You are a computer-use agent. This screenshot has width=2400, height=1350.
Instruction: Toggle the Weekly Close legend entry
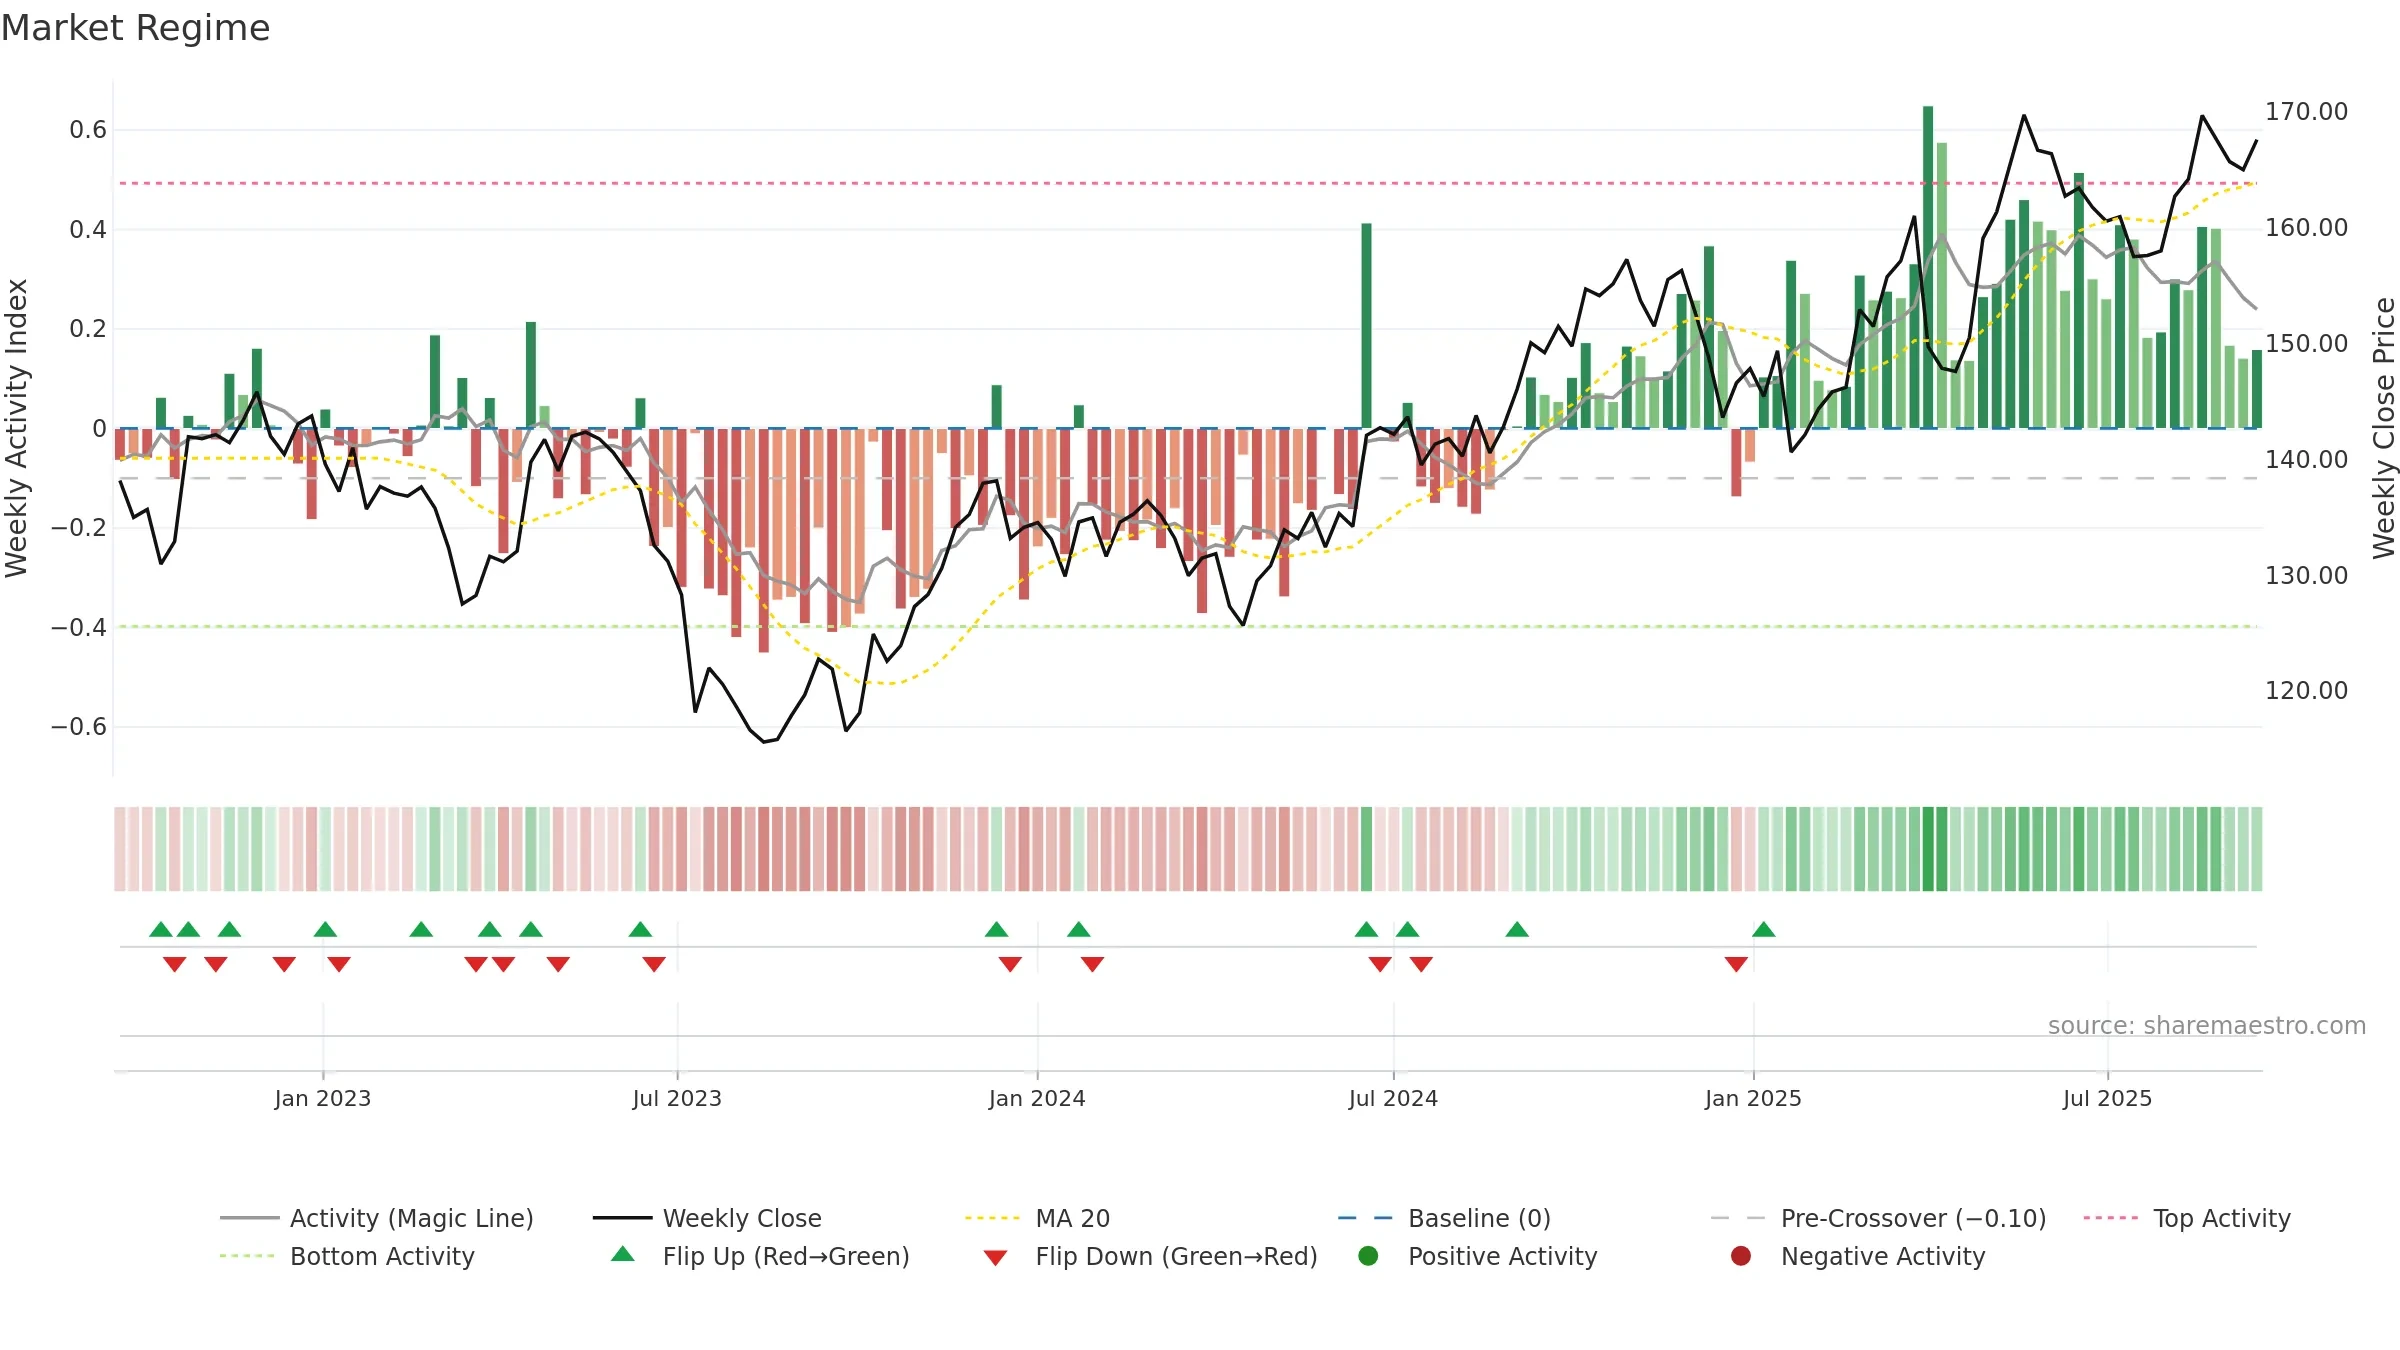click(707, 1218)
